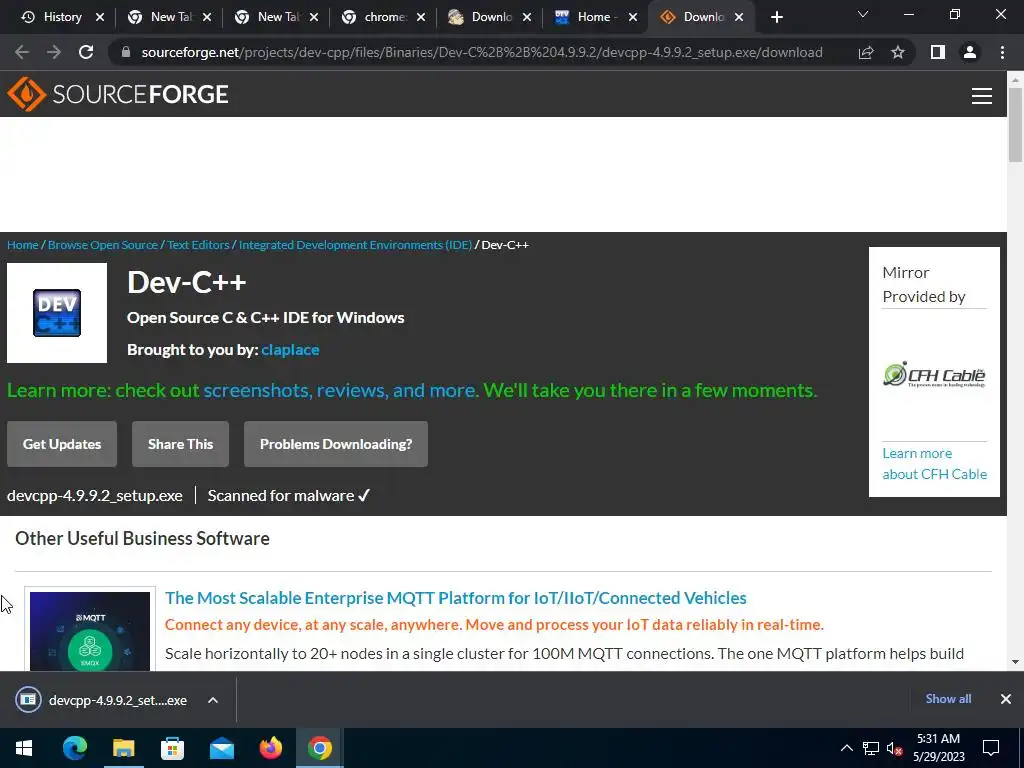Open the Windows Start menu
1024x768 pixels.
pyautogui.click(x=24, y=748)
